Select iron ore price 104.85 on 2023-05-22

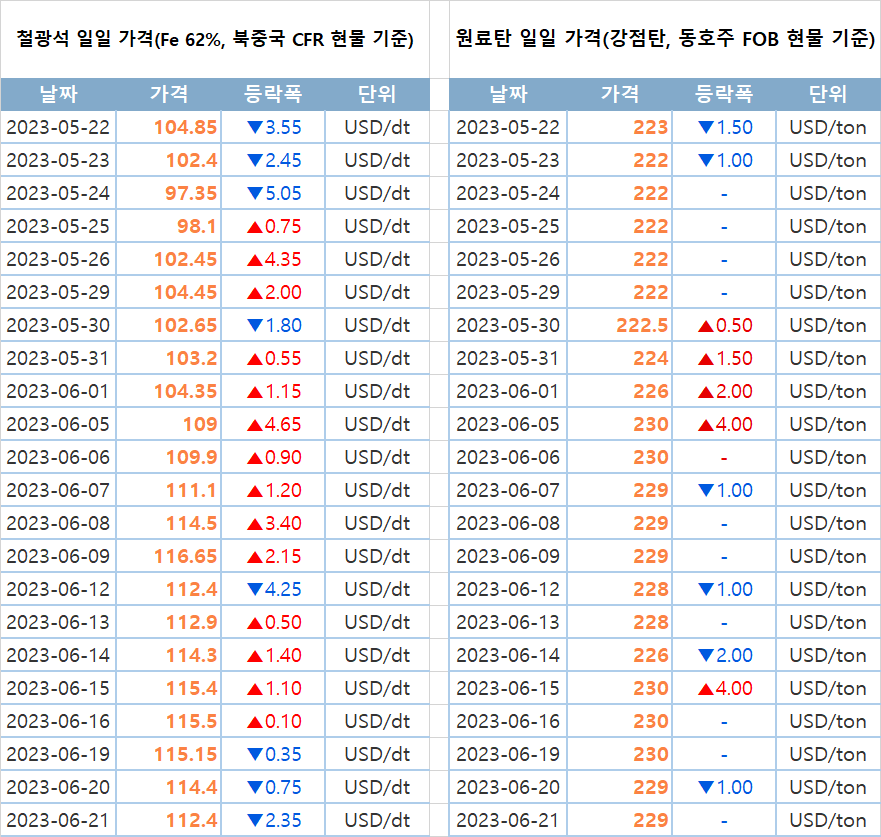coord(186,128)
